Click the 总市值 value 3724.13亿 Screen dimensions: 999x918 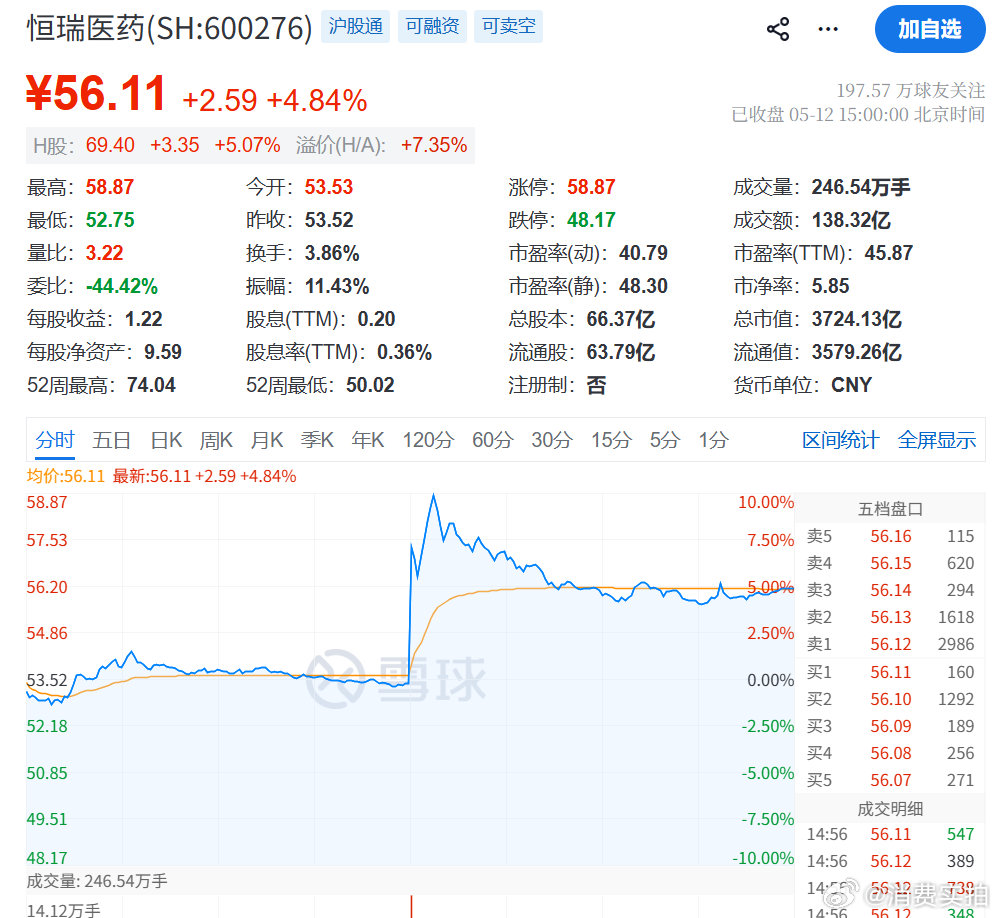click(x=856, y=319)
